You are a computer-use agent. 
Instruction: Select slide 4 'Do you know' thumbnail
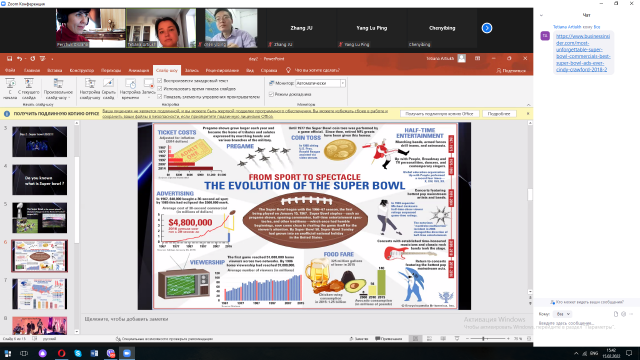[x=40, y=180]
